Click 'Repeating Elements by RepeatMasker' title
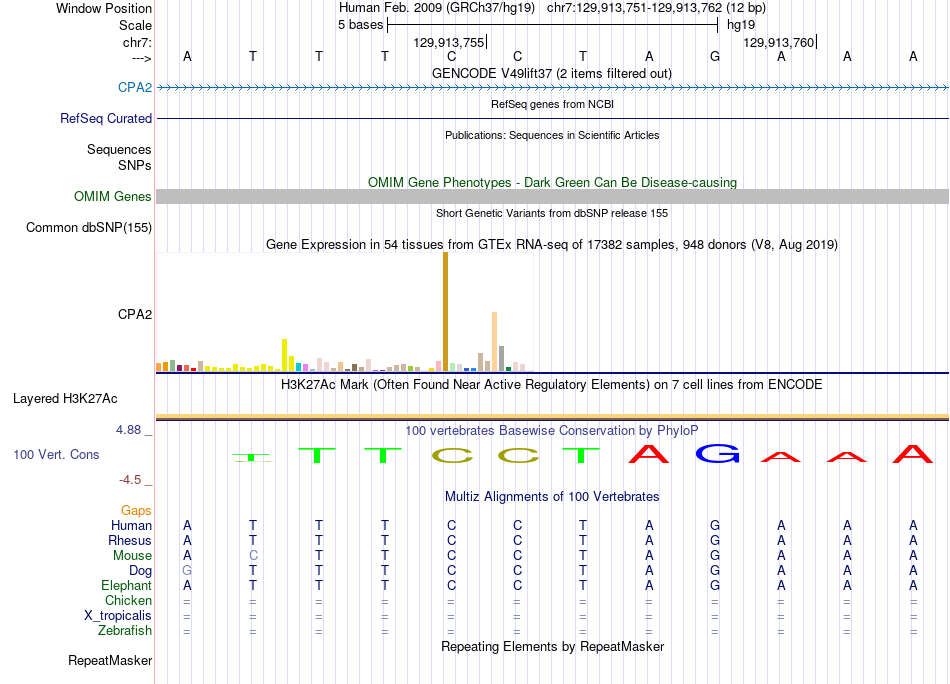The image size is (950, 684). pyautogui.click(x=553, y=646)
